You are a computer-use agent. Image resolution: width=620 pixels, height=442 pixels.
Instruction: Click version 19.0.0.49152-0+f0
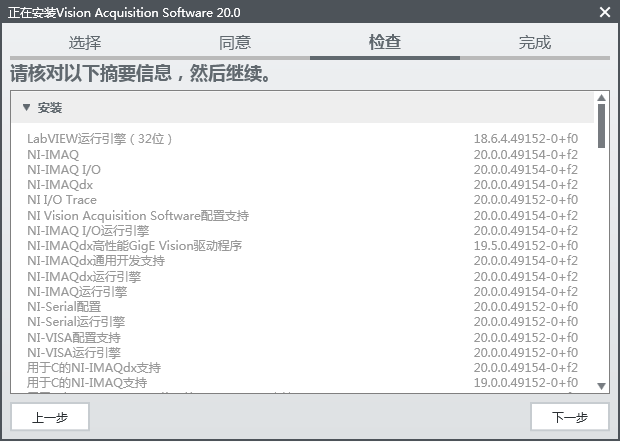pyautogui.click(x=526, y=382)
